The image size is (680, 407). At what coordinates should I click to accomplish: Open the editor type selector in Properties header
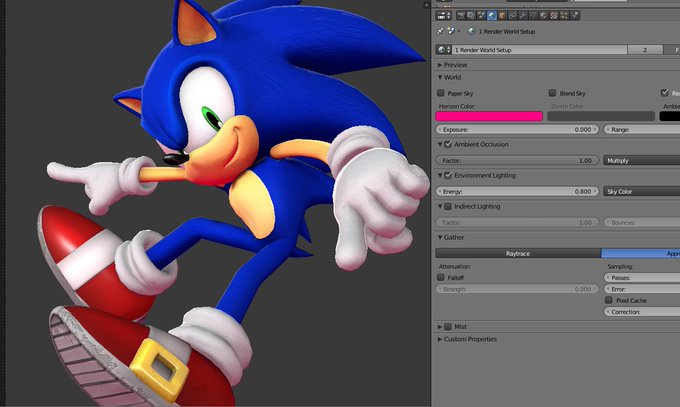(x=443, y=16)
